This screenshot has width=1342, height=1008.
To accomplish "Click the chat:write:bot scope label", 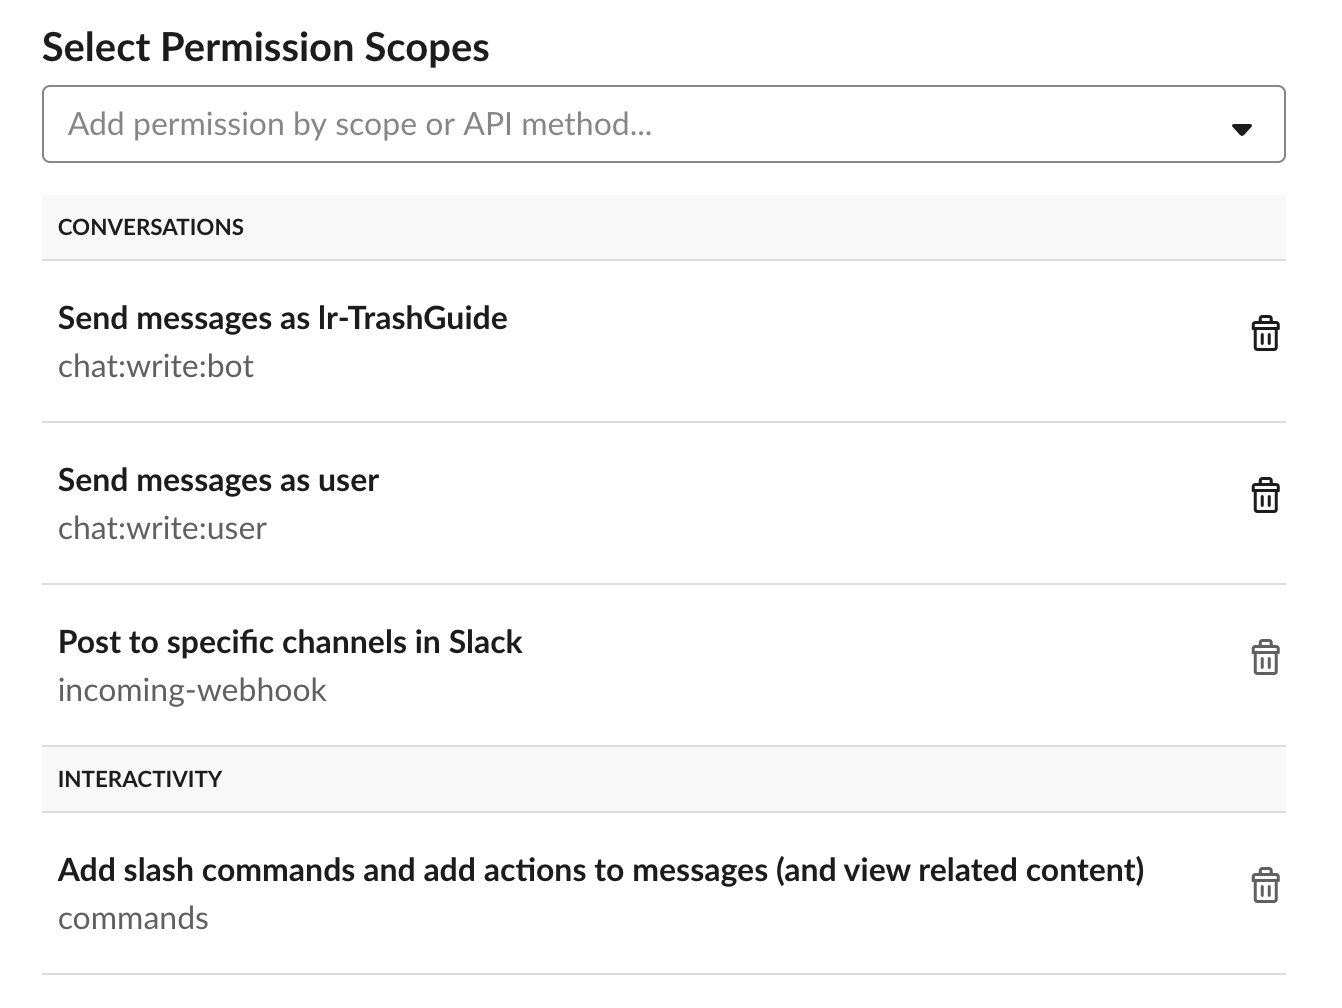I will click(x=156, y=366).
